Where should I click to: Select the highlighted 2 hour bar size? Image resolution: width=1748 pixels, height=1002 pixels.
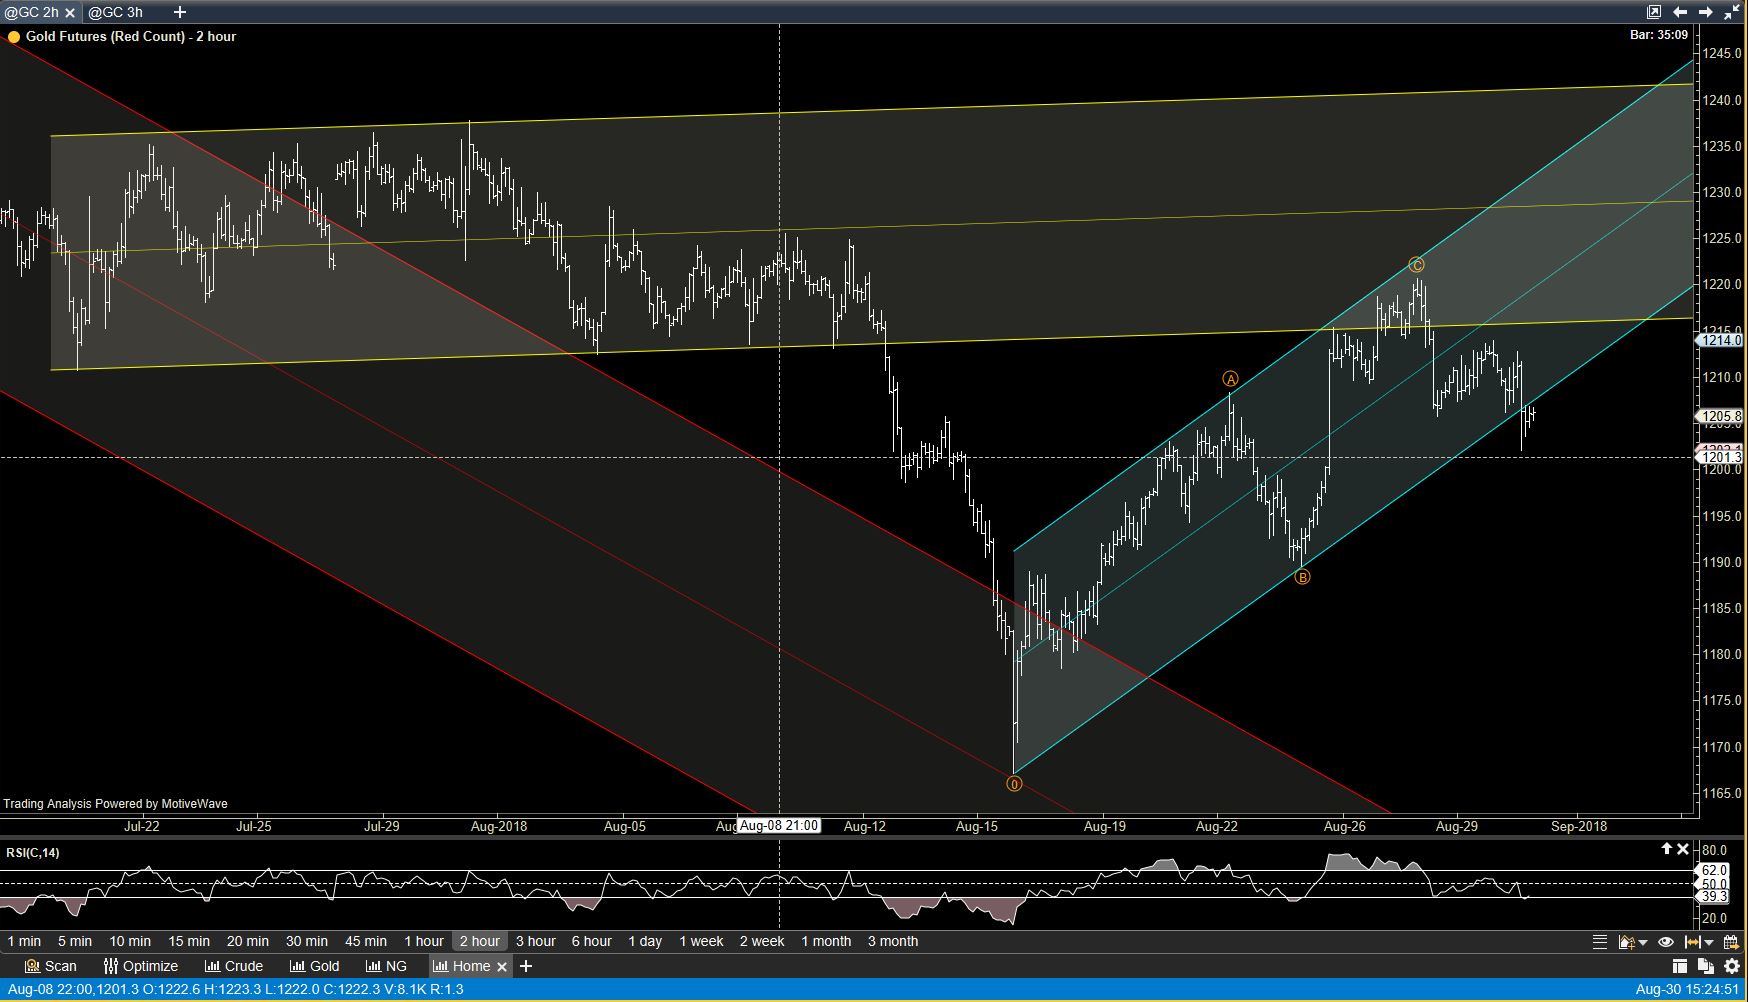tap(480, 941)
